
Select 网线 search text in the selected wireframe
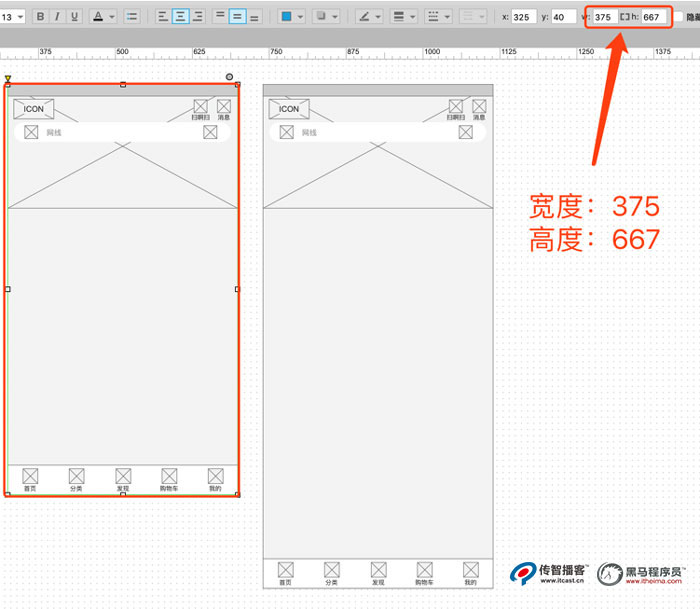[x=54, y=133]
